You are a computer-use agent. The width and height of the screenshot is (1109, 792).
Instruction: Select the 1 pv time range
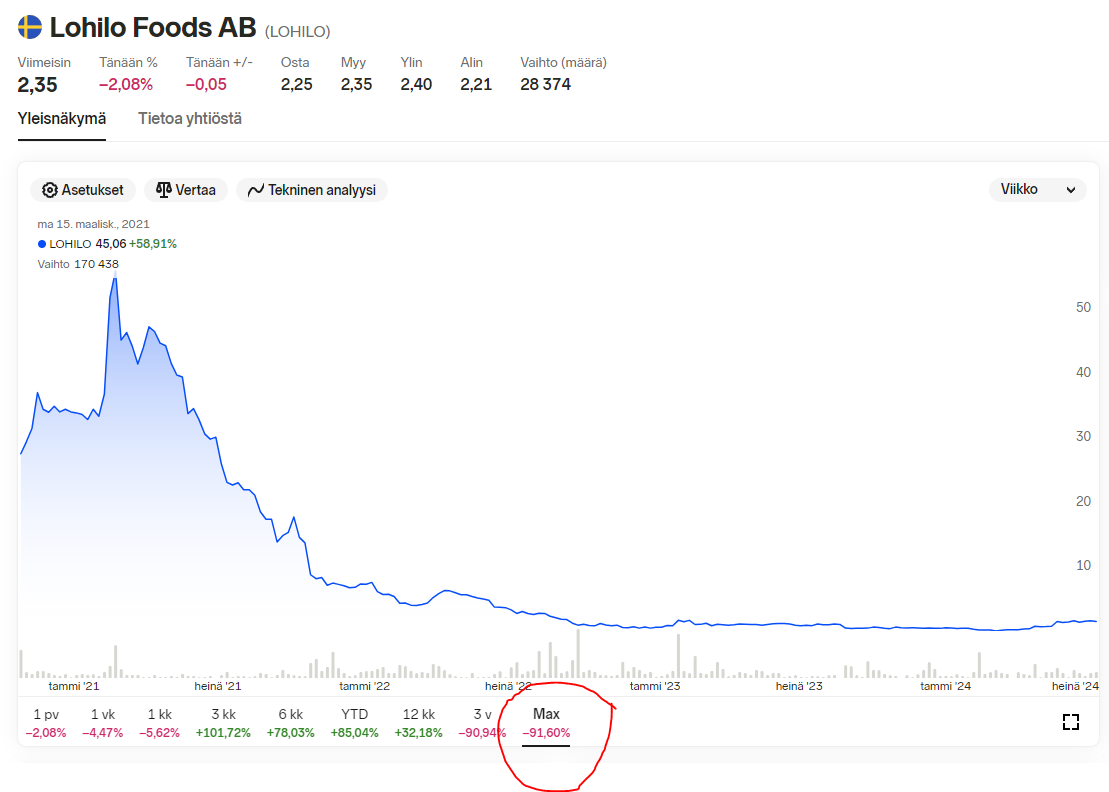pyautogui.click(x=46, y=723)
